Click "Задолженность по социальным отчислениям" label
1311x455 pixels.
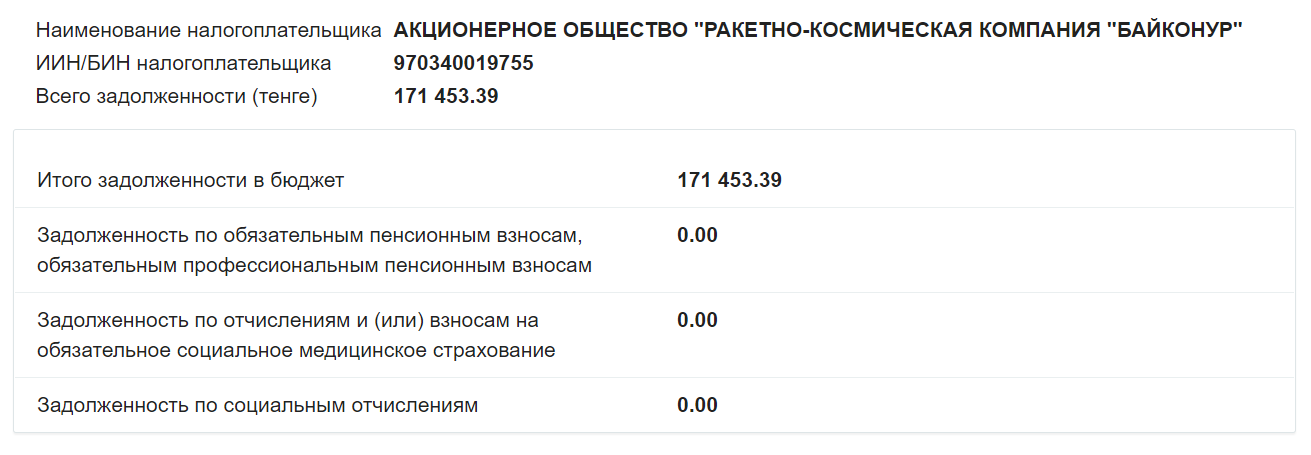tap(258, 406)
